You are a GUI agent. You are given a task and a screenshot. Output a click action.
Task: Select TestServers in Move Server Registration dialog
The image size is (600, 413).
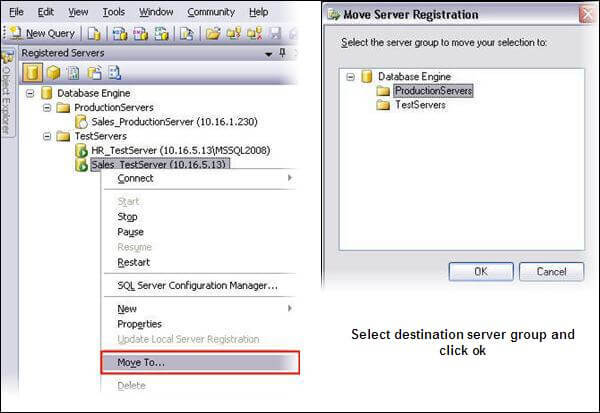(x=421, y=104)
